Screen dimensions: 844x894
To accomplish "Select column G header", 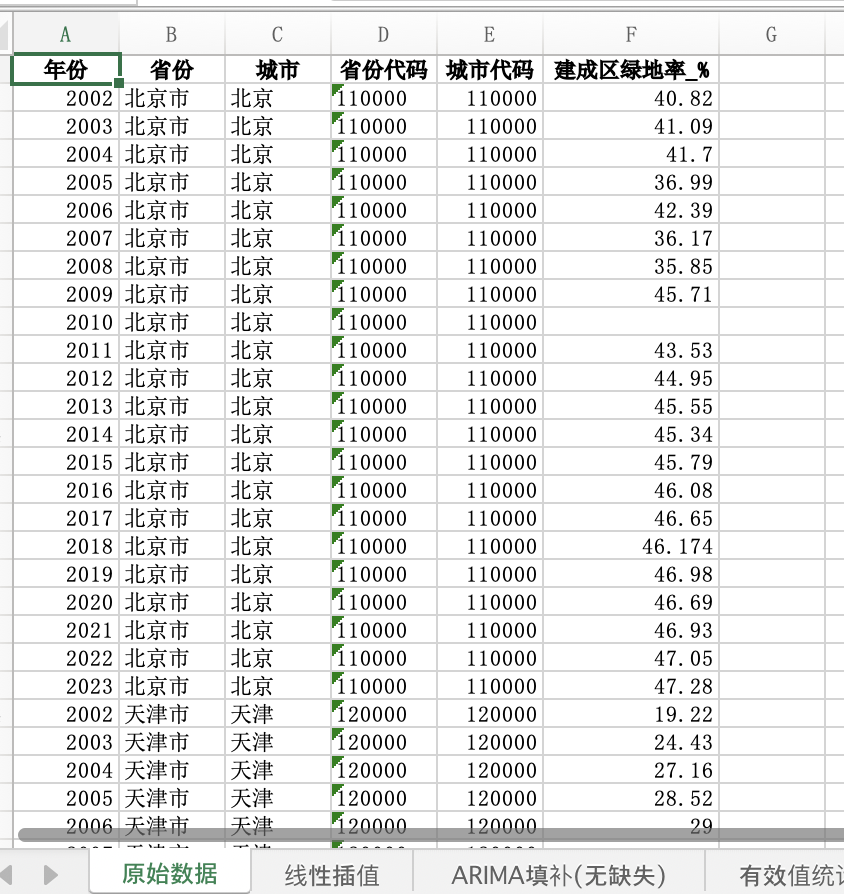I will coord(772,35).
